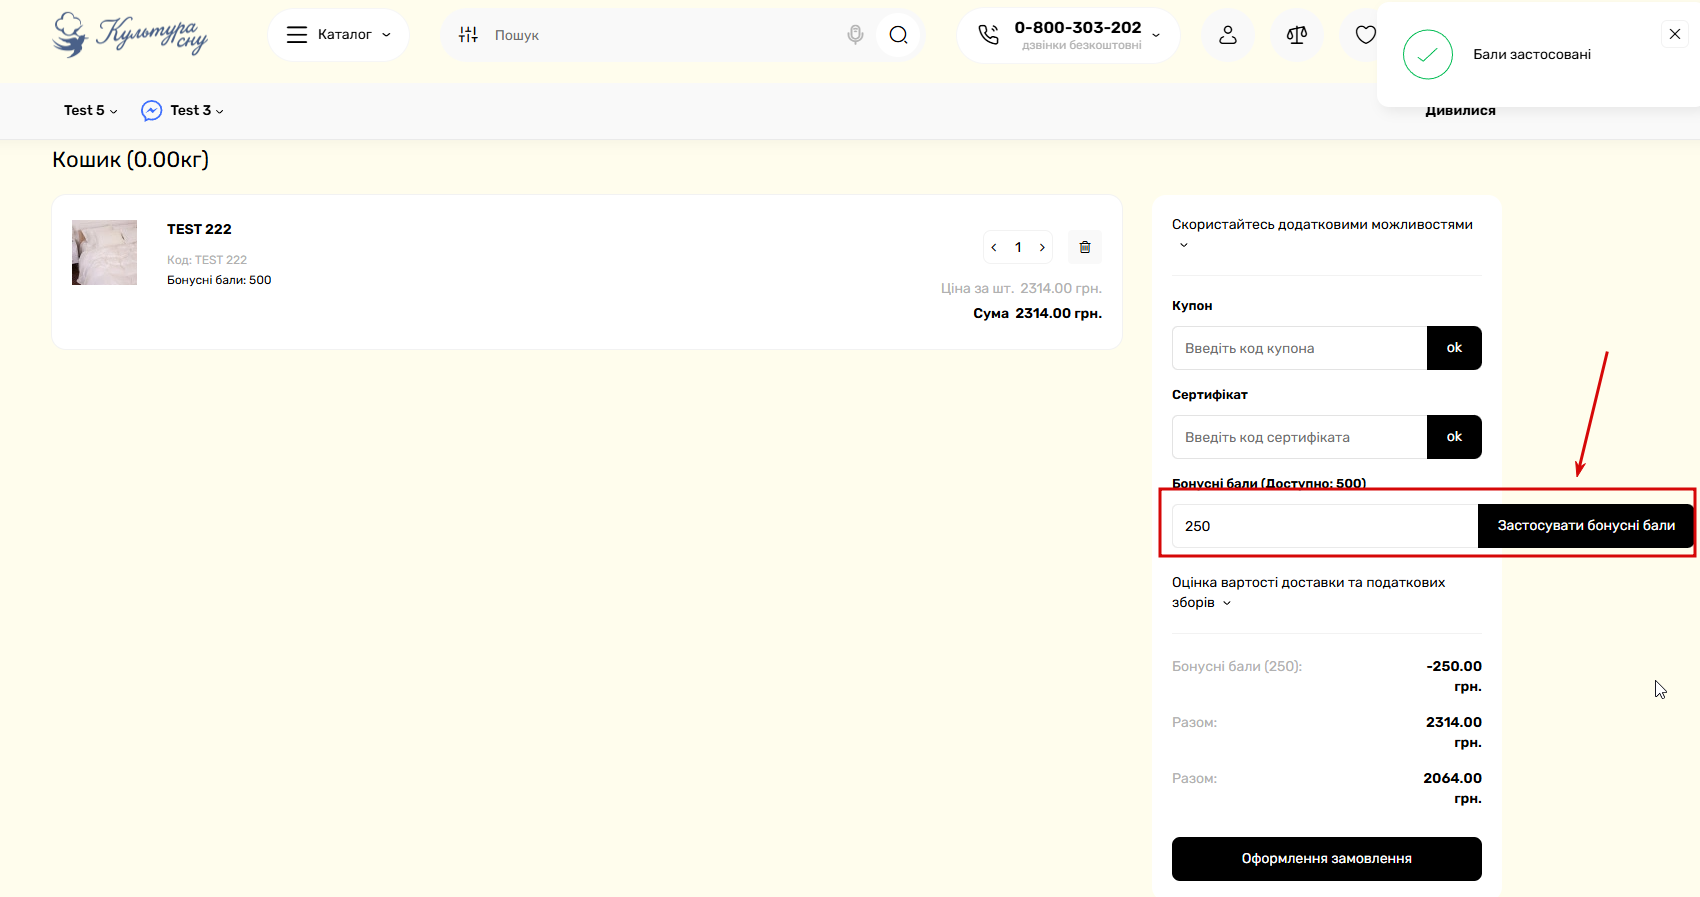Click the Культура сну logo
Screen dimensions: 1700x897
click(x=130, y=35)
